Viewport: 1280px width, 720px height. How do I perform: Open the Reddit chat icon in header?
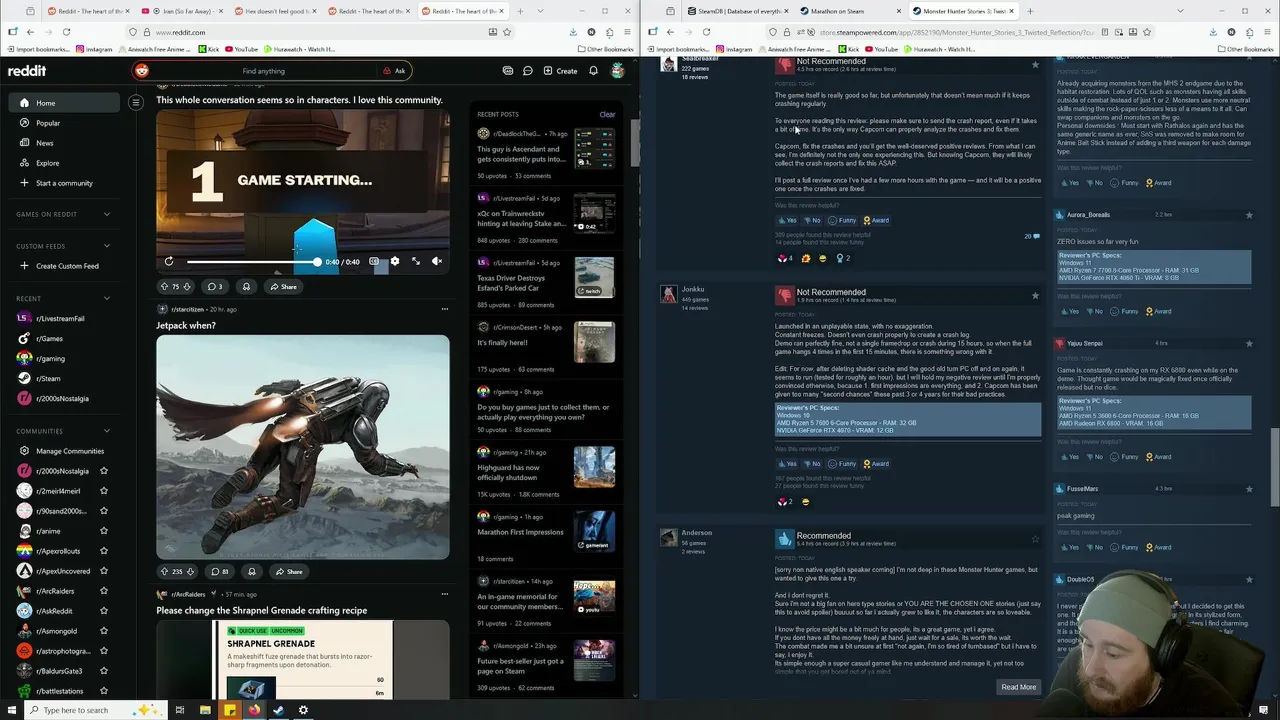(x=528, y=71)
